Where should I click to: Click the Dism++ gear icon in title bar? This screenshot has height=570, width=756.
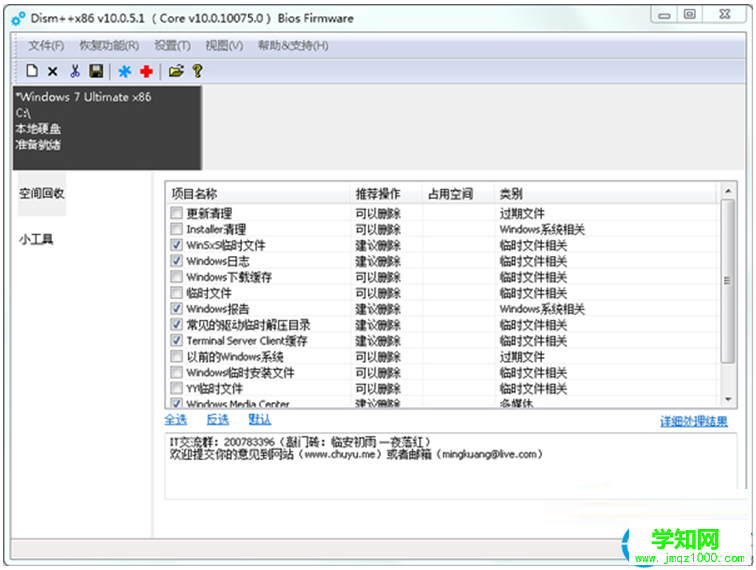pyautogui.click(x=18, y=18)
